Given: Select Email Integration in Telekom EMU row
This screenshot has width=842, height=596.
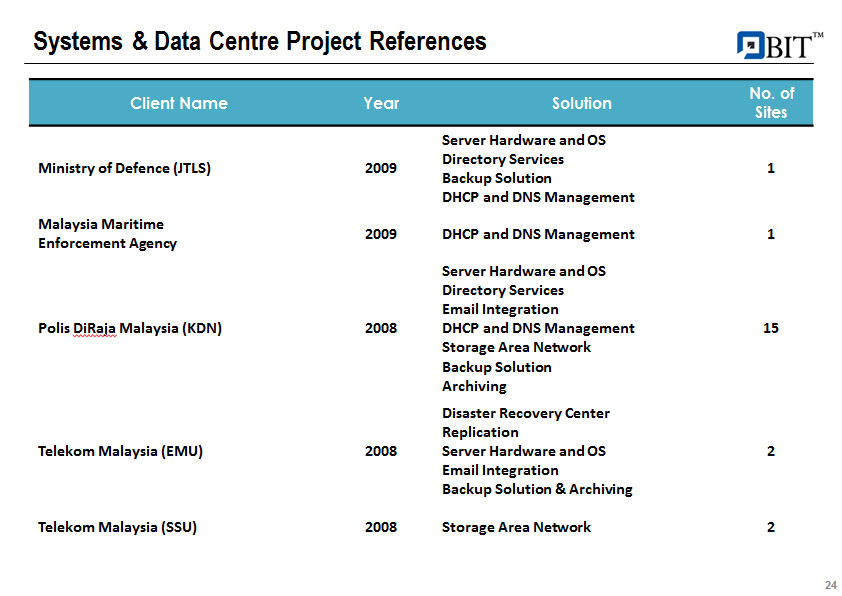Looking at the screenshot, I should coord(500,470).
